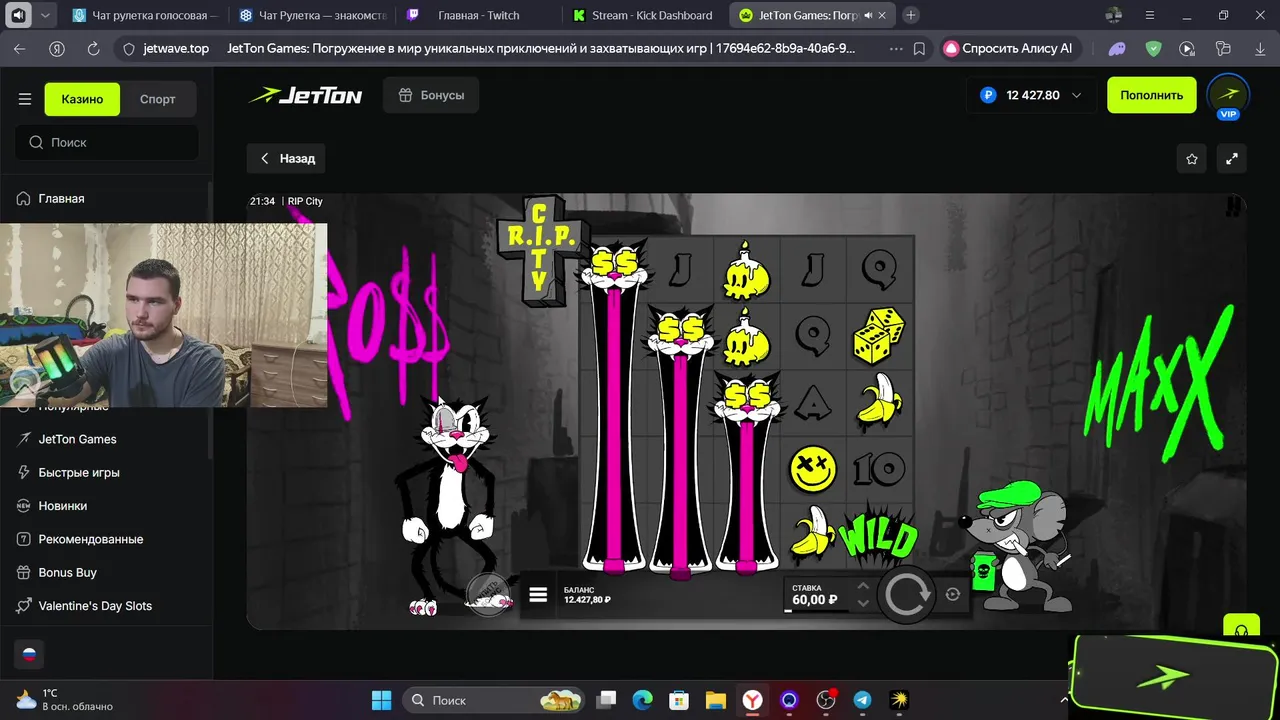Toggle game fullscreen mode
The image size is (1280, 720).
1232,159
